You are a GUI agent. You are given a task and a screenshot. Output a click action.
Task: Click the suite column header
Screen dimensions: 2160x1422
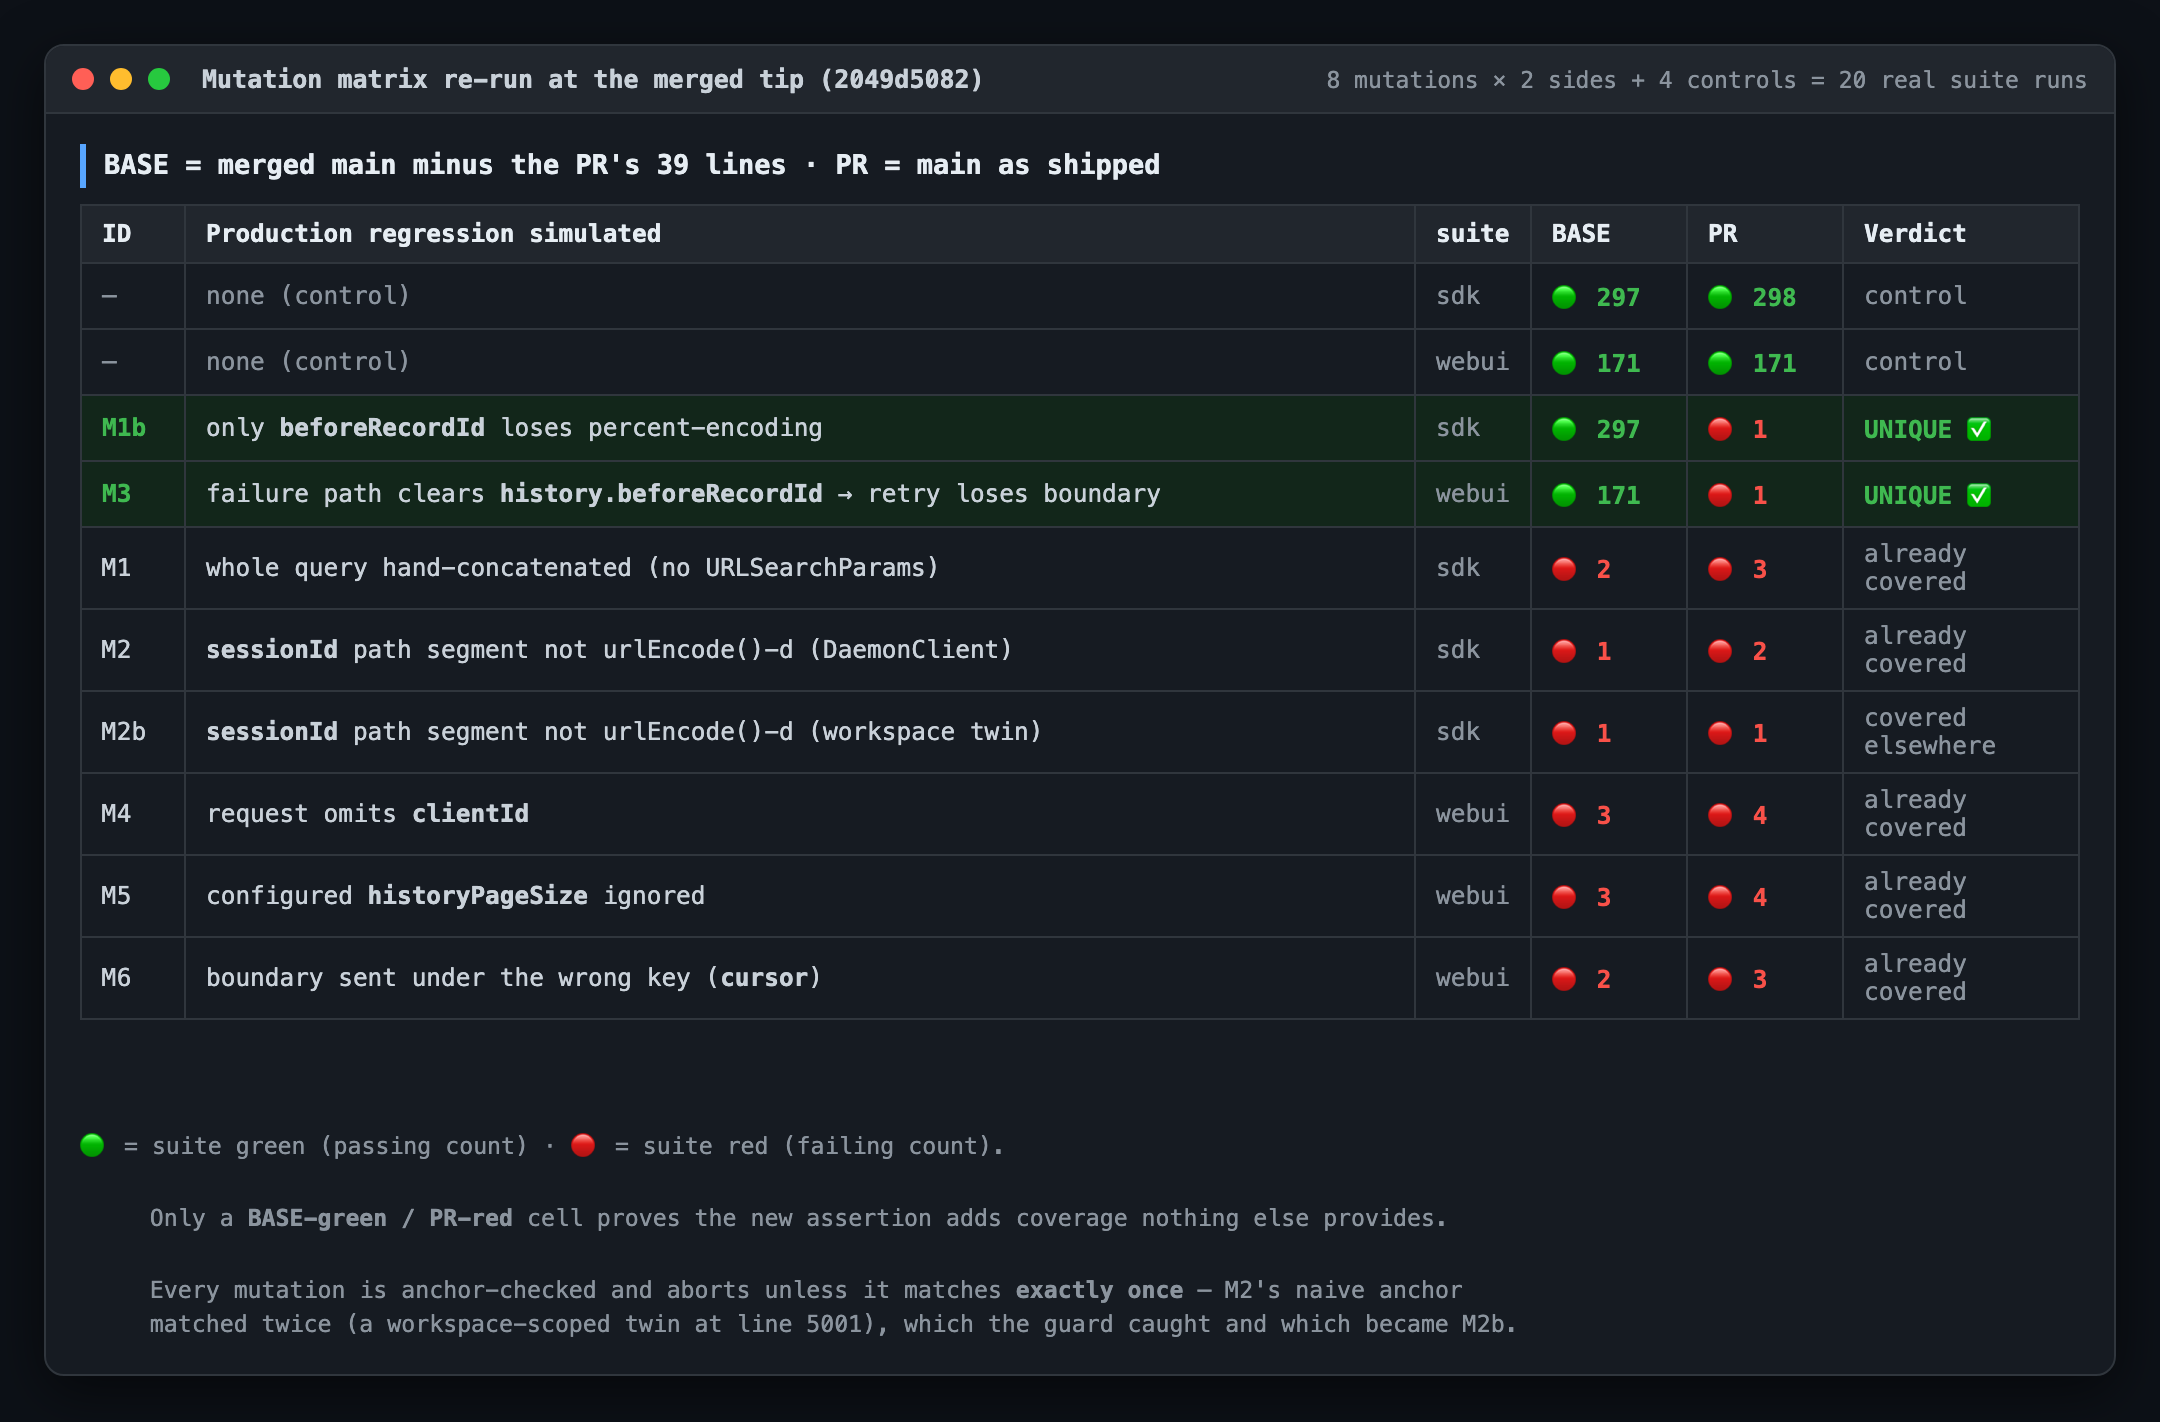point(1473,234)
